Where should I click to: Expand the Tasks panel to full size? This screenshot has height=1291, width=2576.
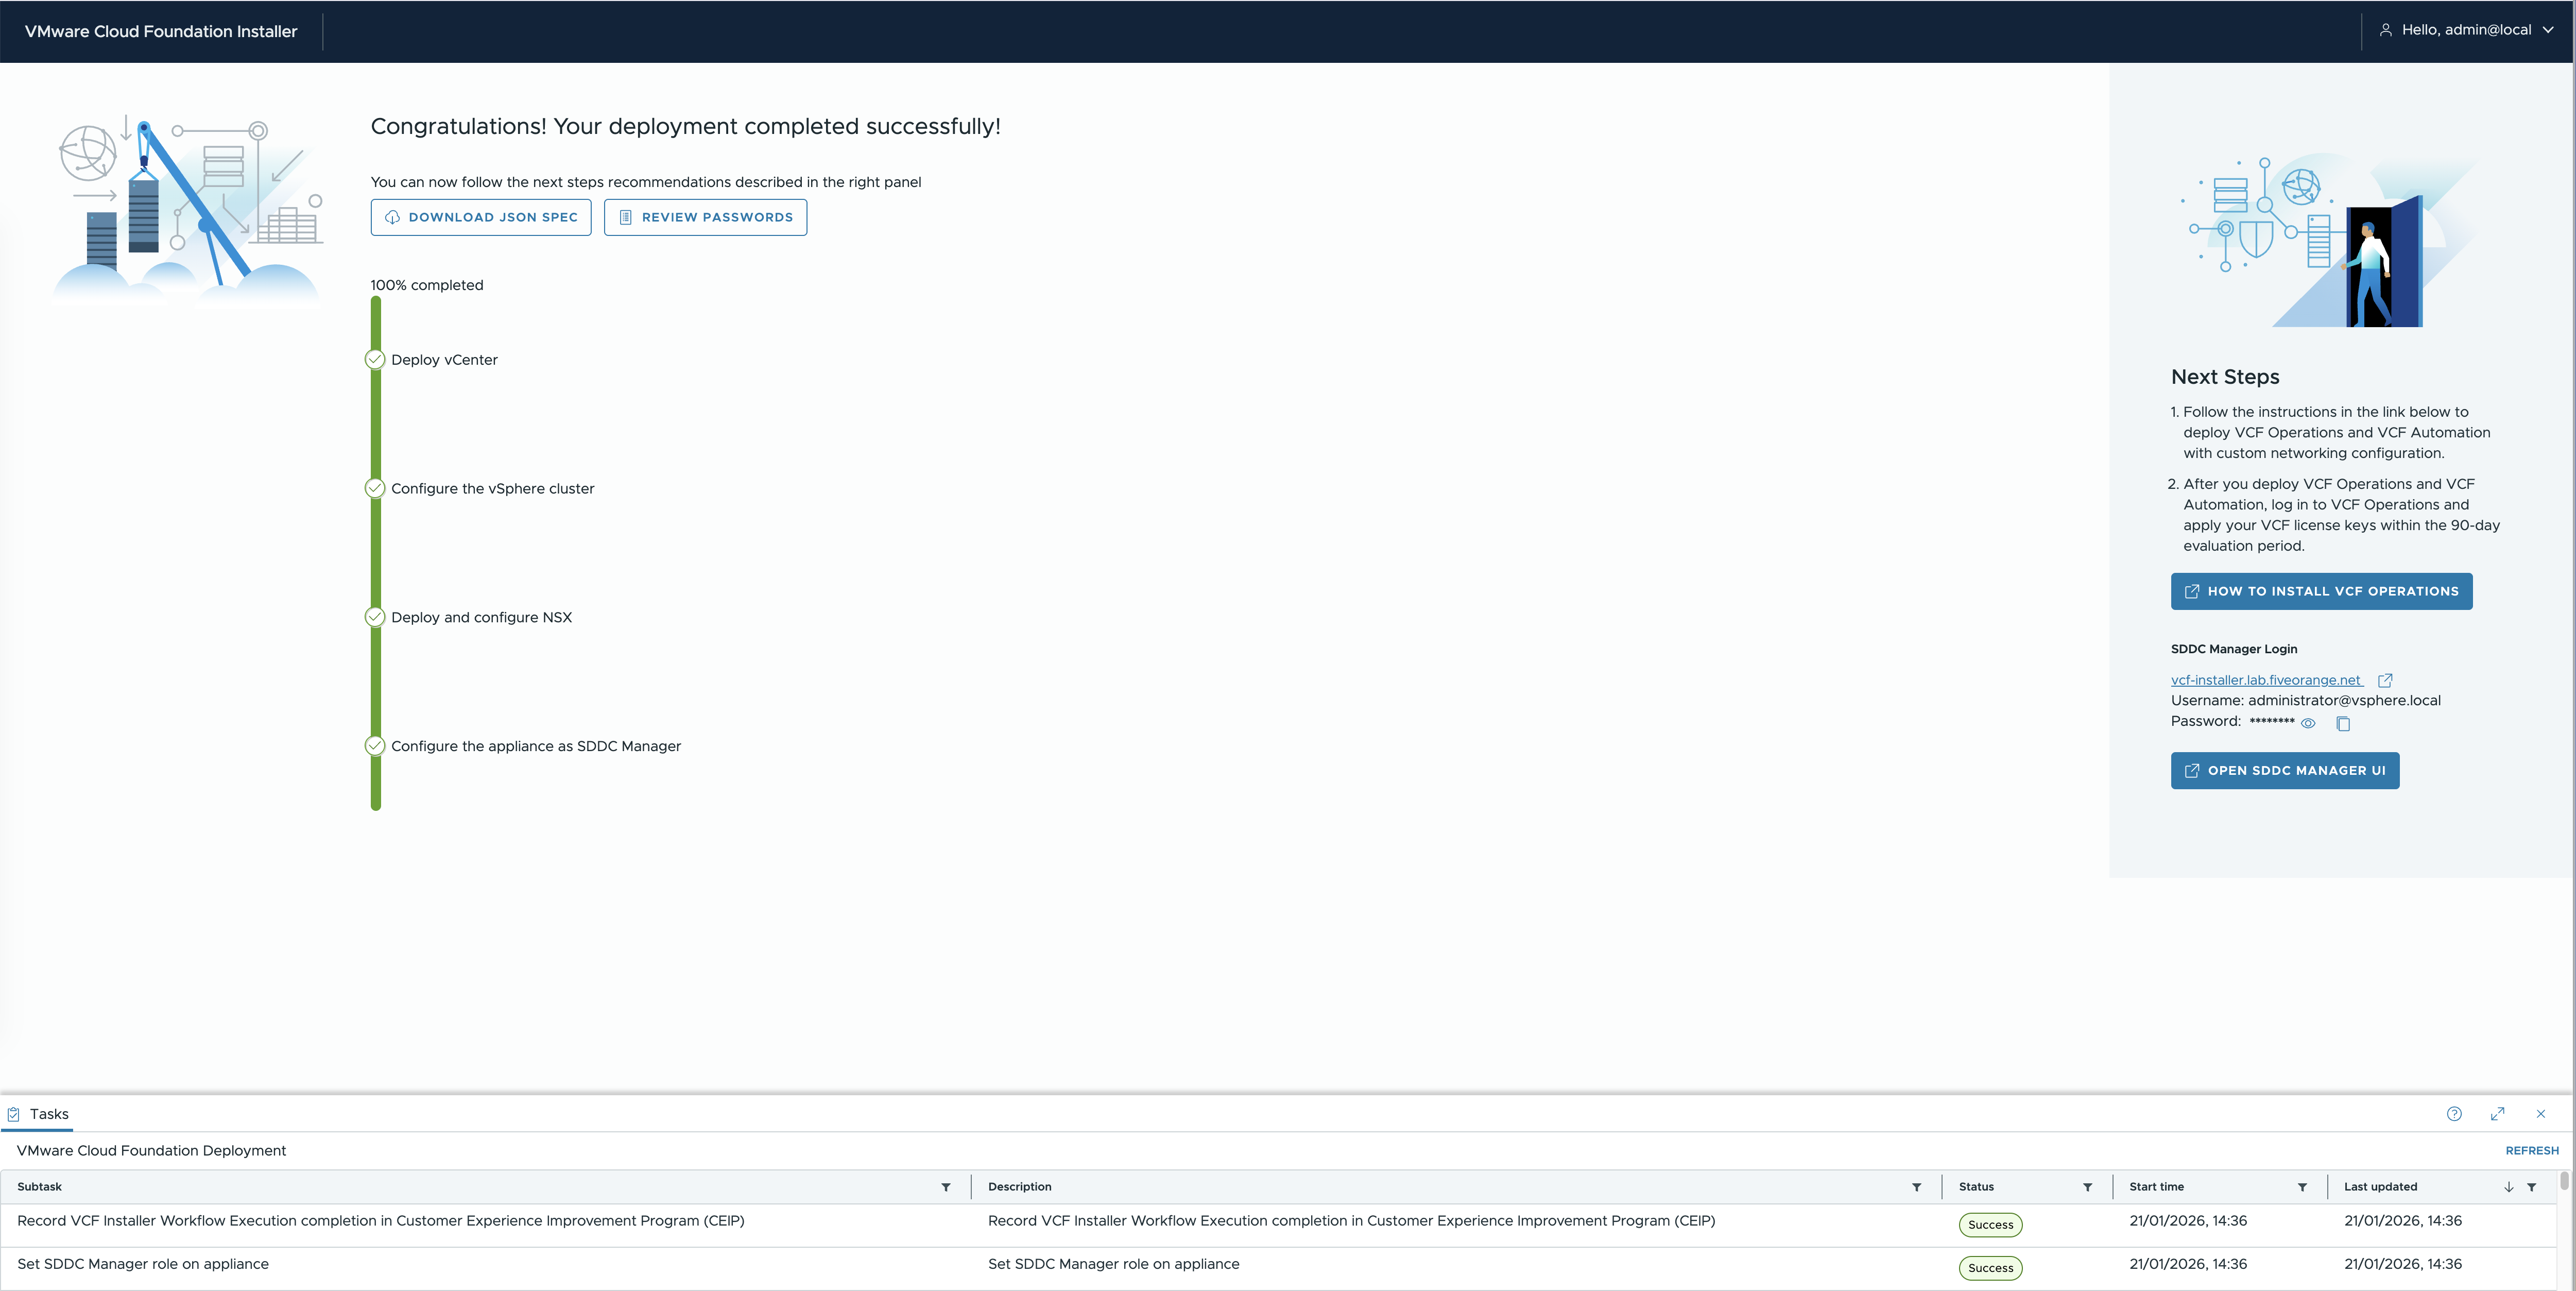(2497, 1114)
